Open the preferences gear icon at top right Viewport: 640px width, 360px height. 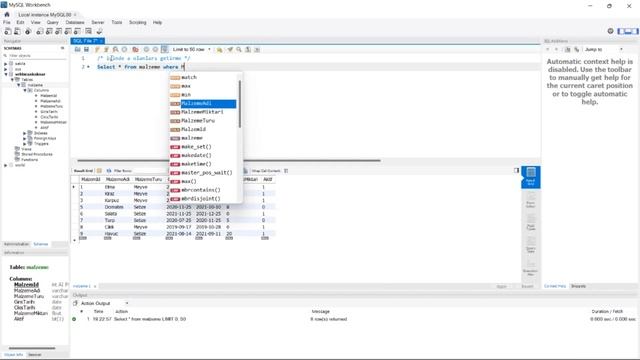[x=611, y=31]
